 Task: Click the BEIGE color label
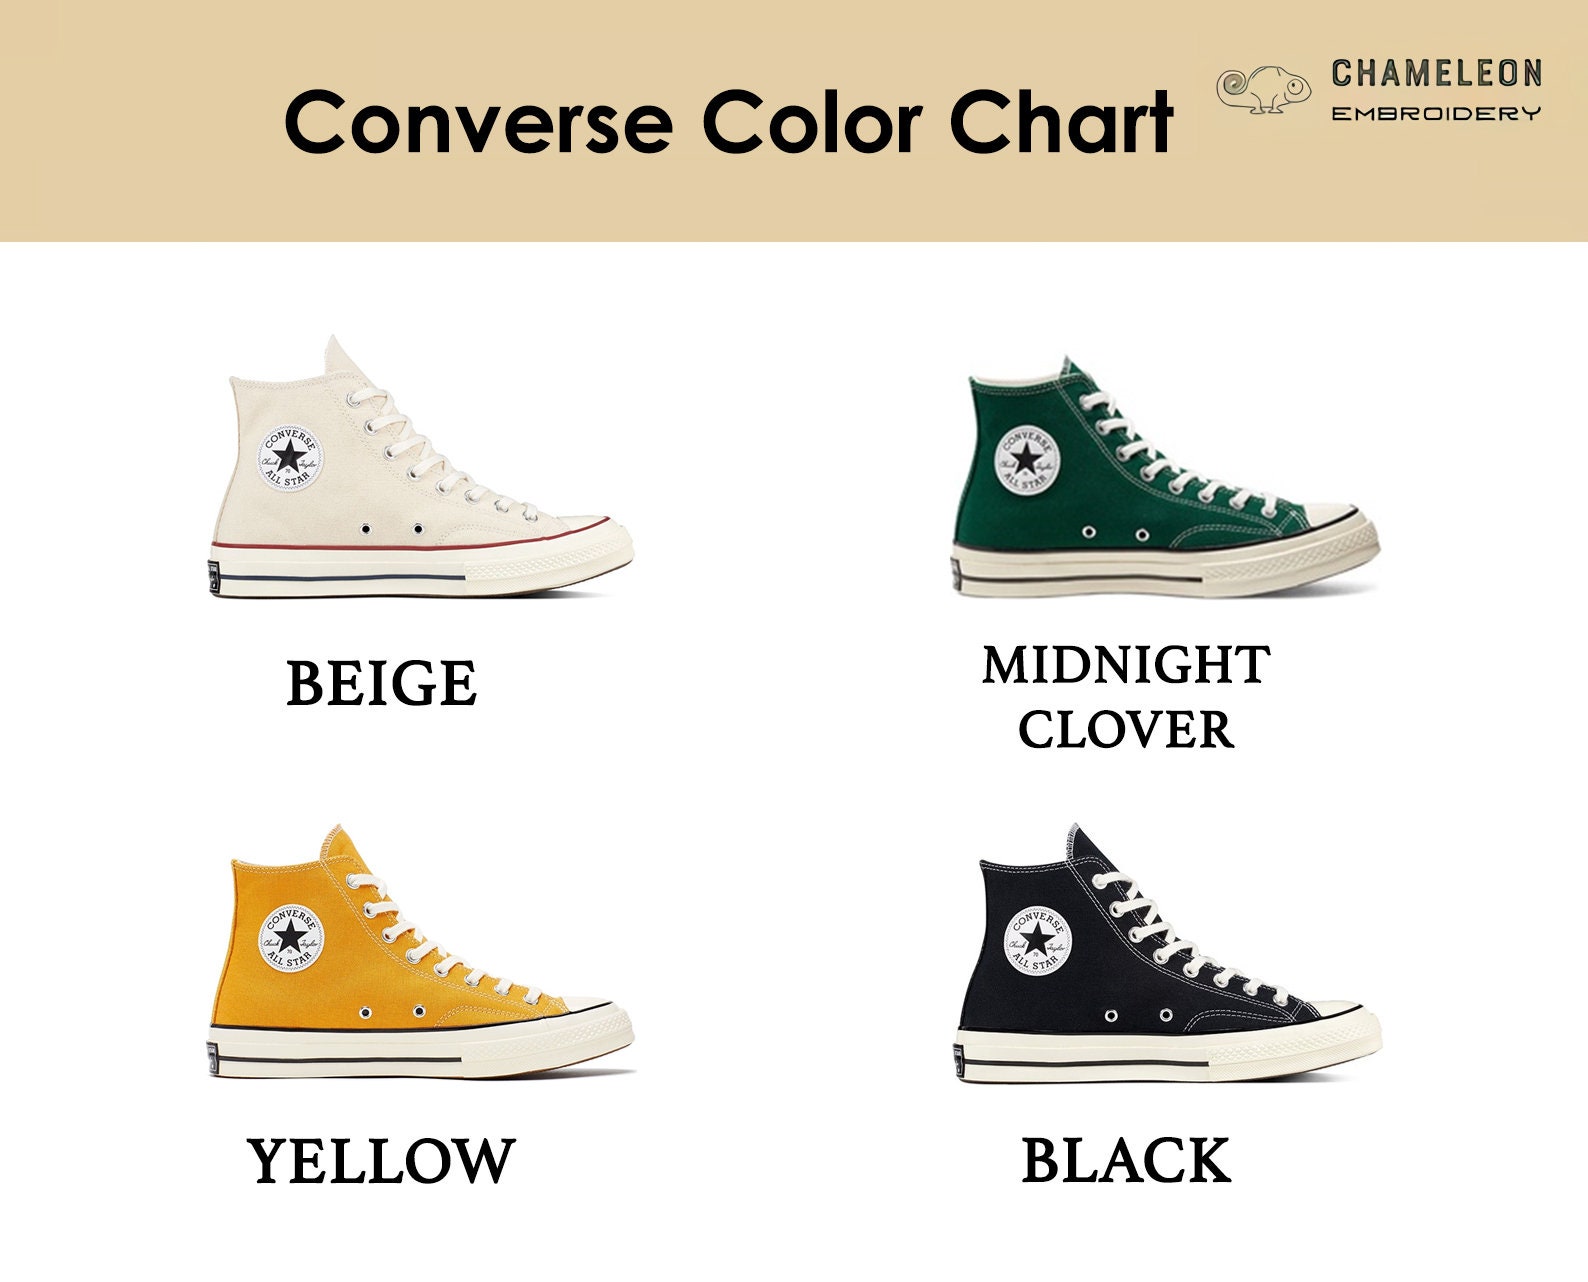click(382, 684)
